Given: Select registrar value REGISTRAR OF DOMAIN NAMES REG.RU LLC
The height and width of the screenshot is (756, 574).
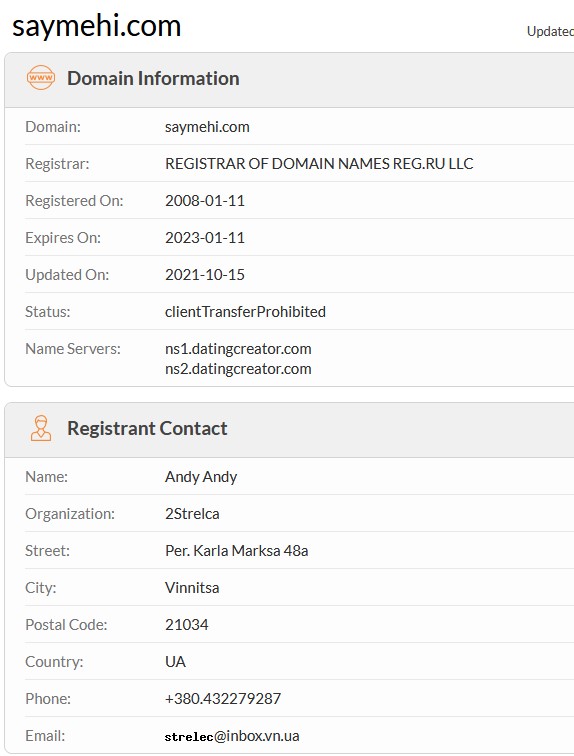Looking at the screenshot, I should click(319, 163).
